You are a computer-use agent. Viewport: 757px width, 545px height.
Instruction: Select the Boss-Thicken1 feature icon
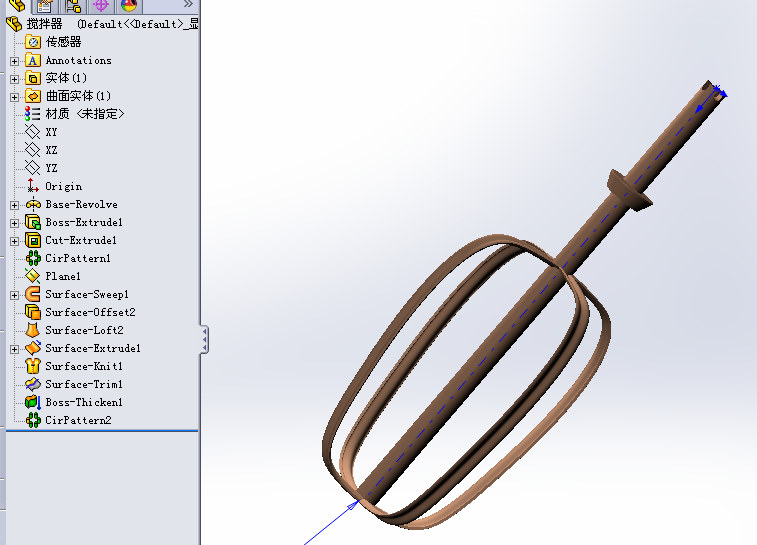coord(33,402)
